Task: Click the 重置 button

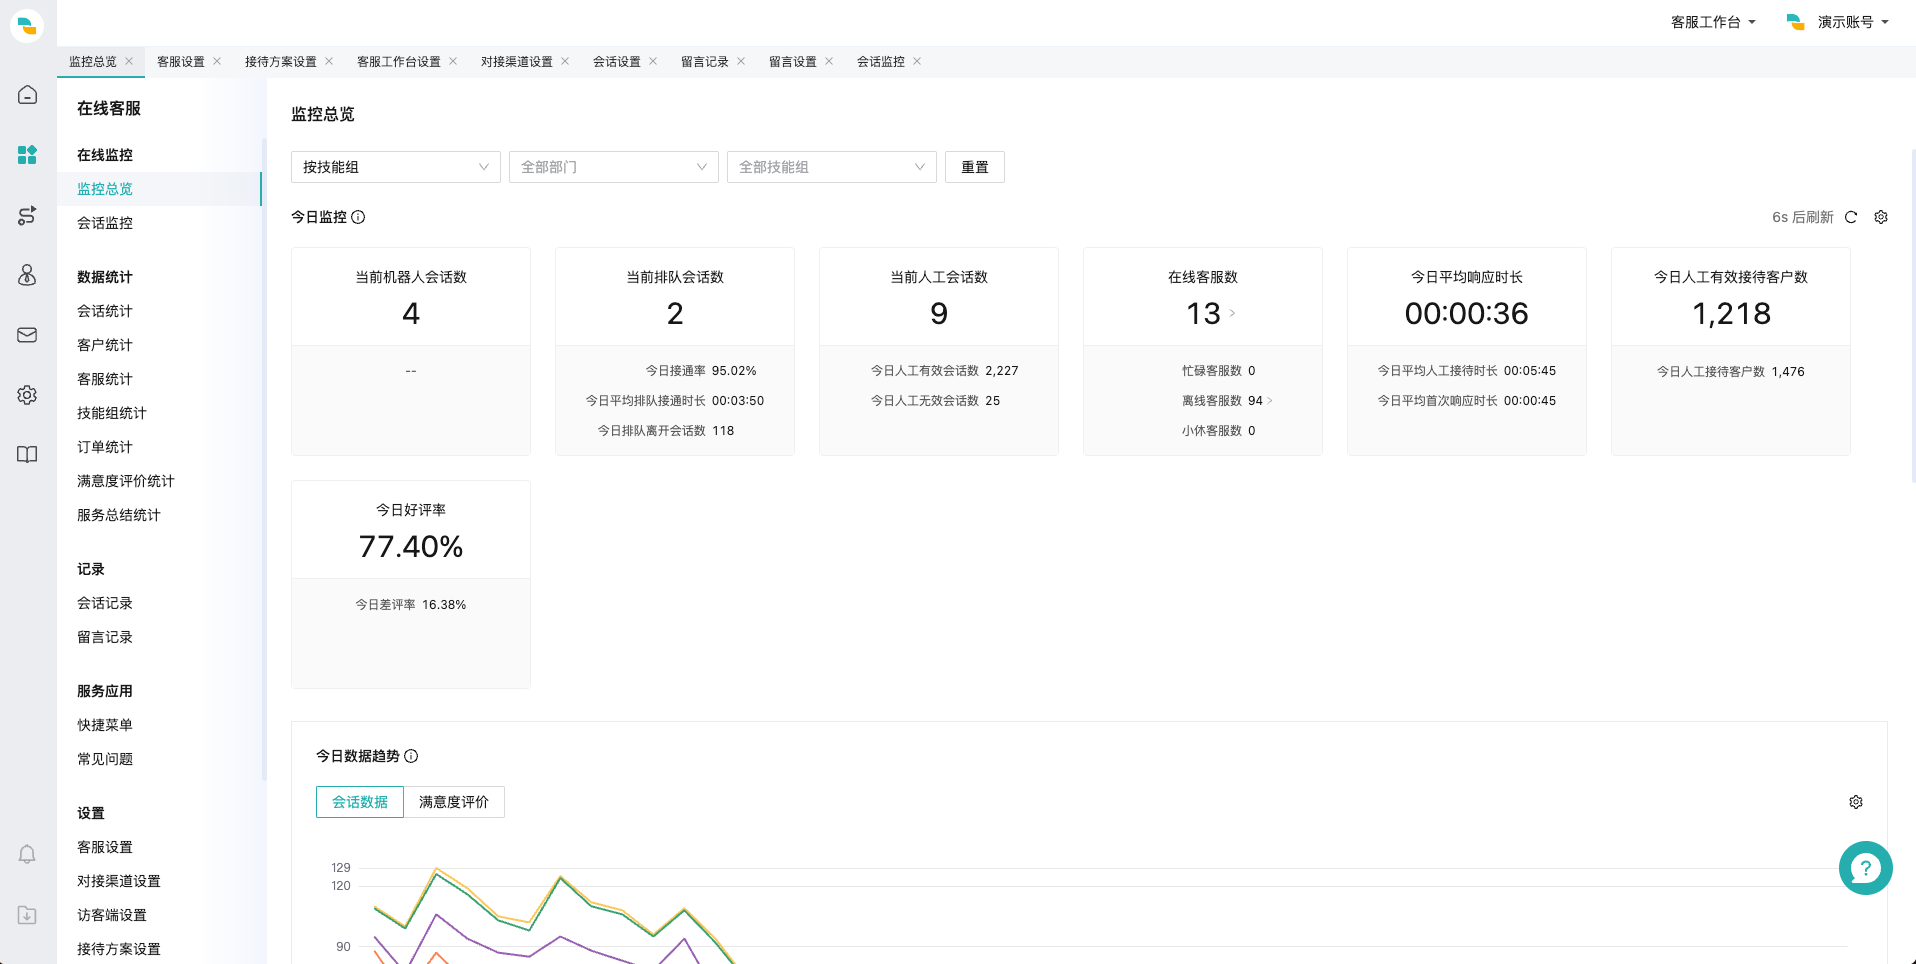Action: pyautogui.click(x=975, y=167)
